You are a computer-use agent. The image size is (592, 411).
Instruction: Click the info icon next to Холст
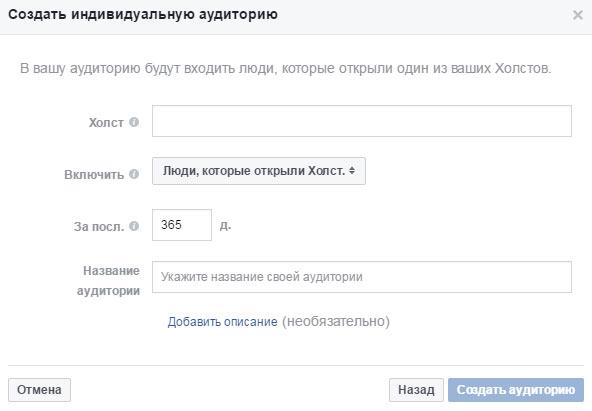coord(134,122)
